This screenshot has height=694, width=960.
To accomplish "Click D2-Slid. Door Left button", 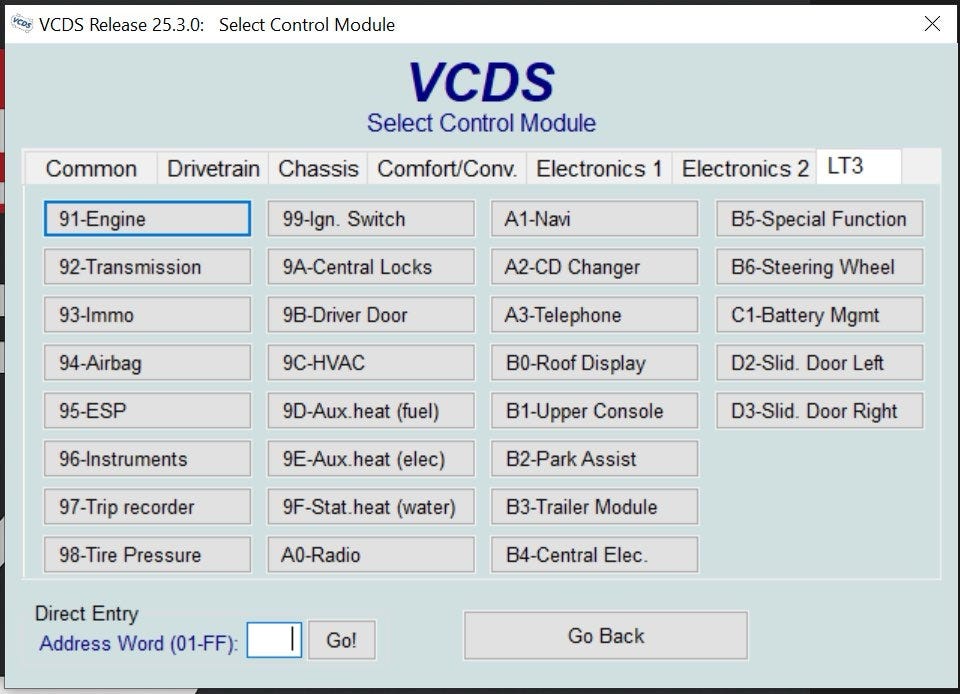I will tap(820, 362).
